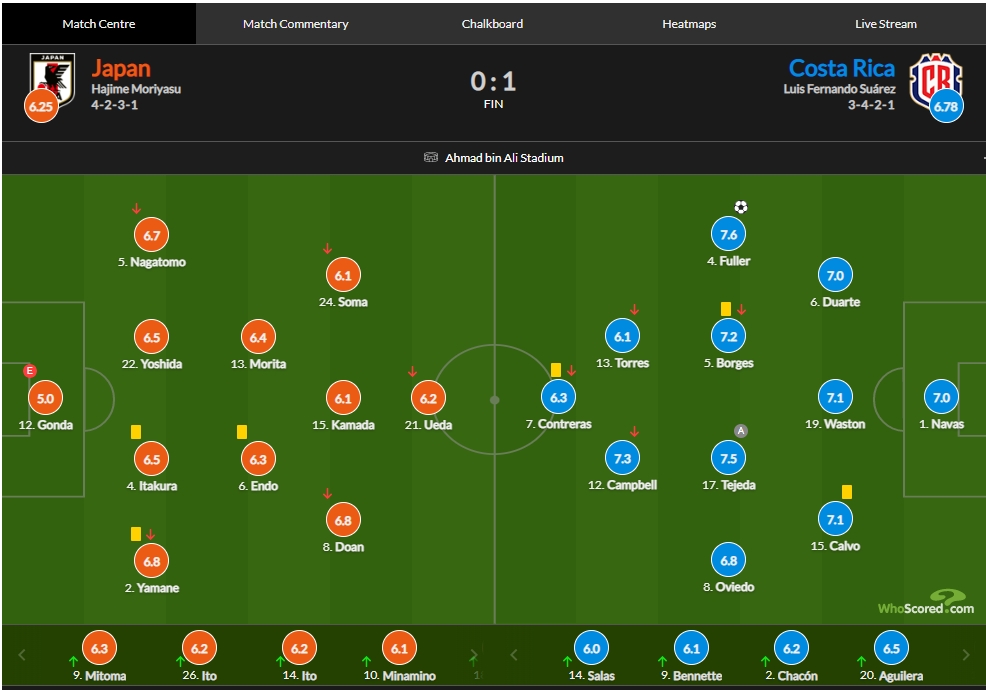Show previous Japan substitutes with left arrow
The height and width of the screenshot is (690, 986).
[22, 655]
